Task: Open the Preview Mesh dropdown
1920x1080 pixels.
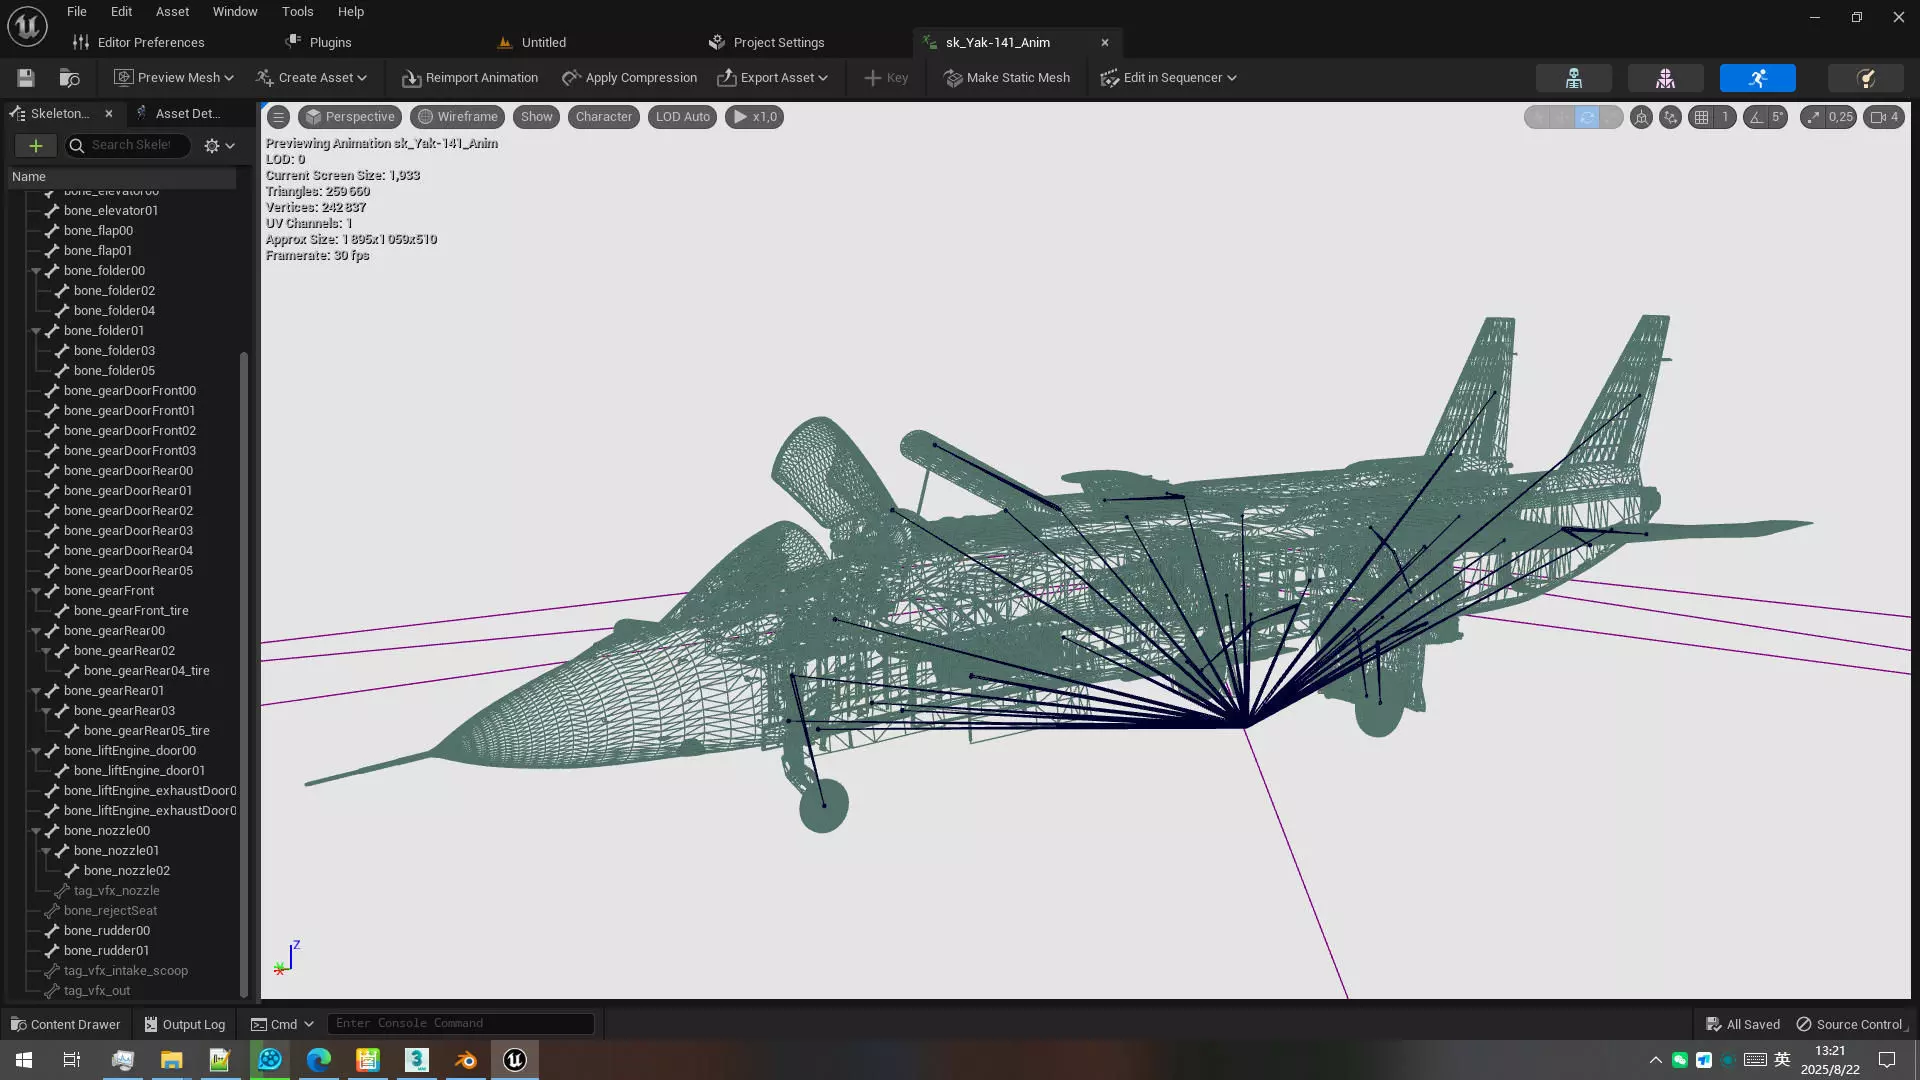Action: 174,78
